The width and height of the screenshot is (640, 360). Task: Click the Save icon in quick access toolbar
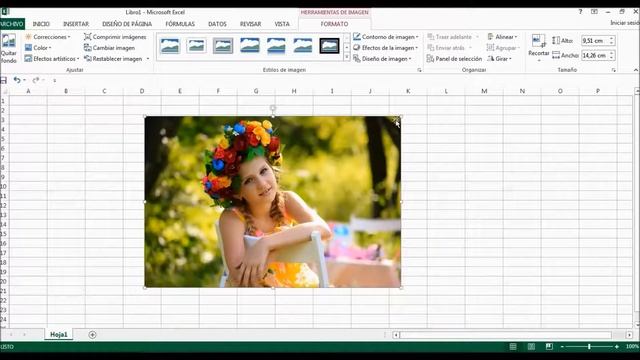4,80
